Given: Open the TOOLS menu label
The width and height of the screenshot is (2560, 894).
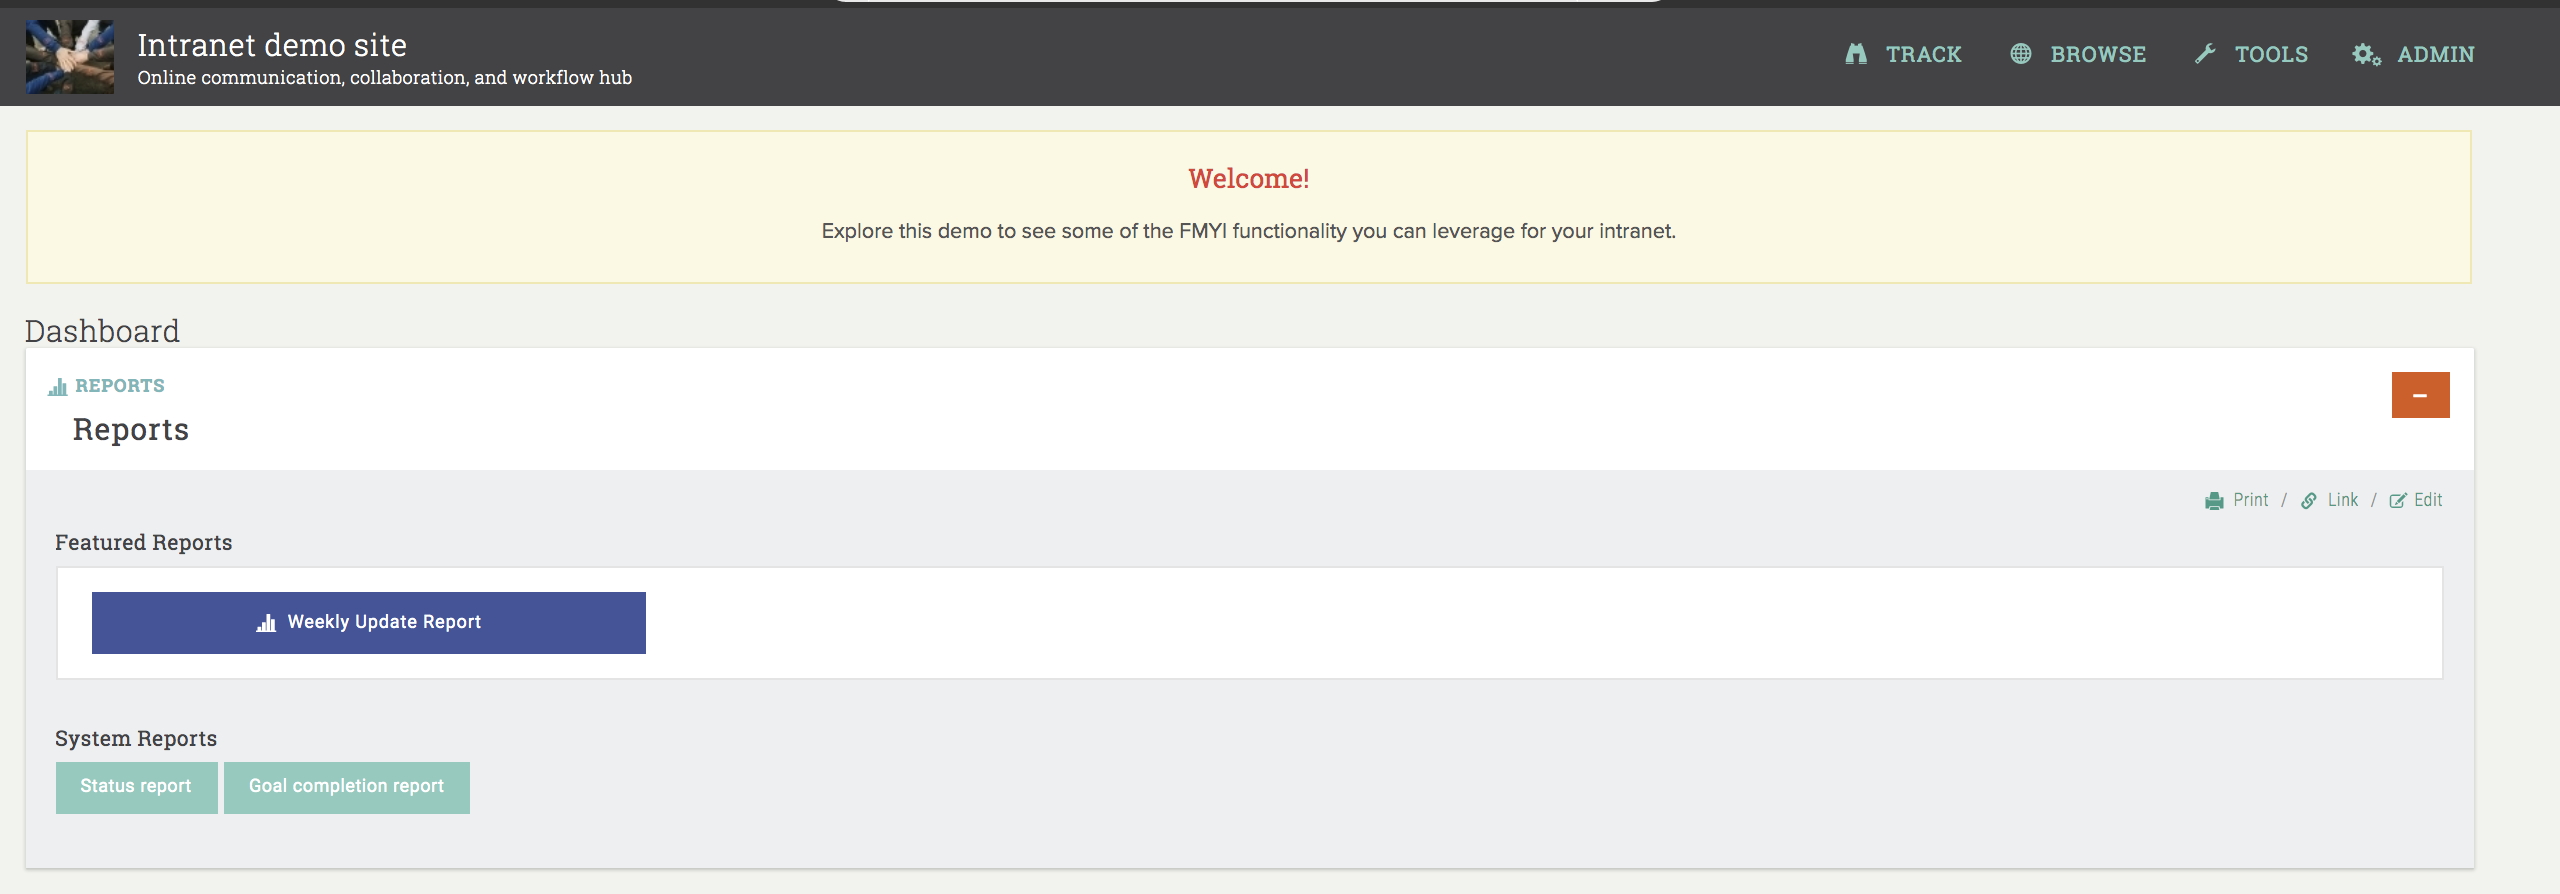Looking at the screenshot, I should tap(2271, 54).
